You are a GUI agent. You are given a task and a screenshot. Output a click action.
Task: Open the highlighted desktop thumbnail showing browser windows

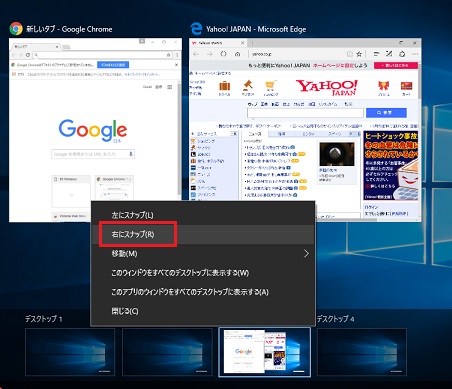point(264,352)
